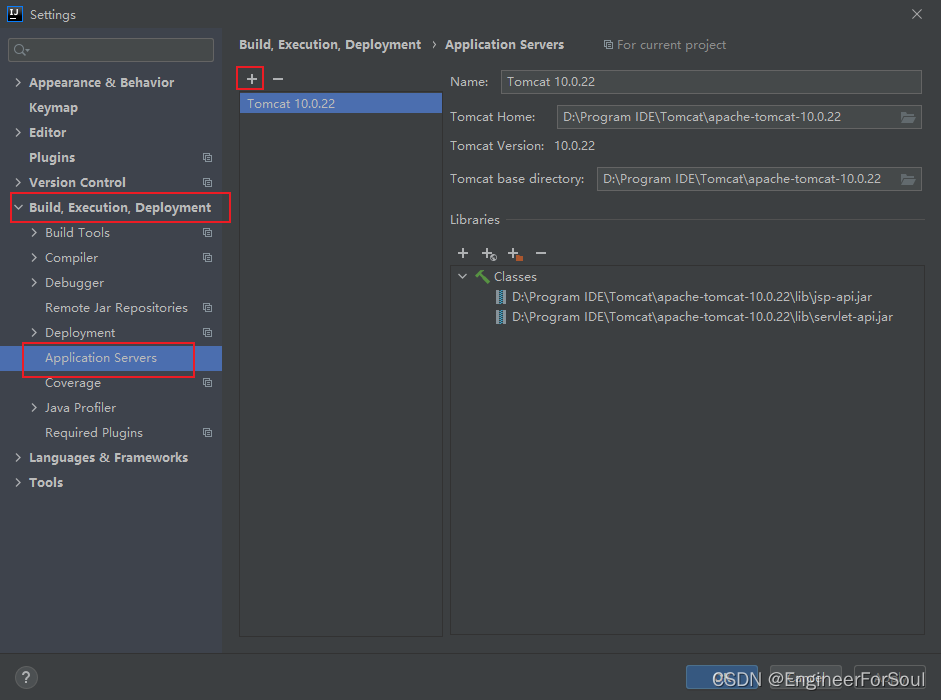The image size is (941, 700).
Task: Add a library with the Libraries plus icon
Action: (463, 253)
